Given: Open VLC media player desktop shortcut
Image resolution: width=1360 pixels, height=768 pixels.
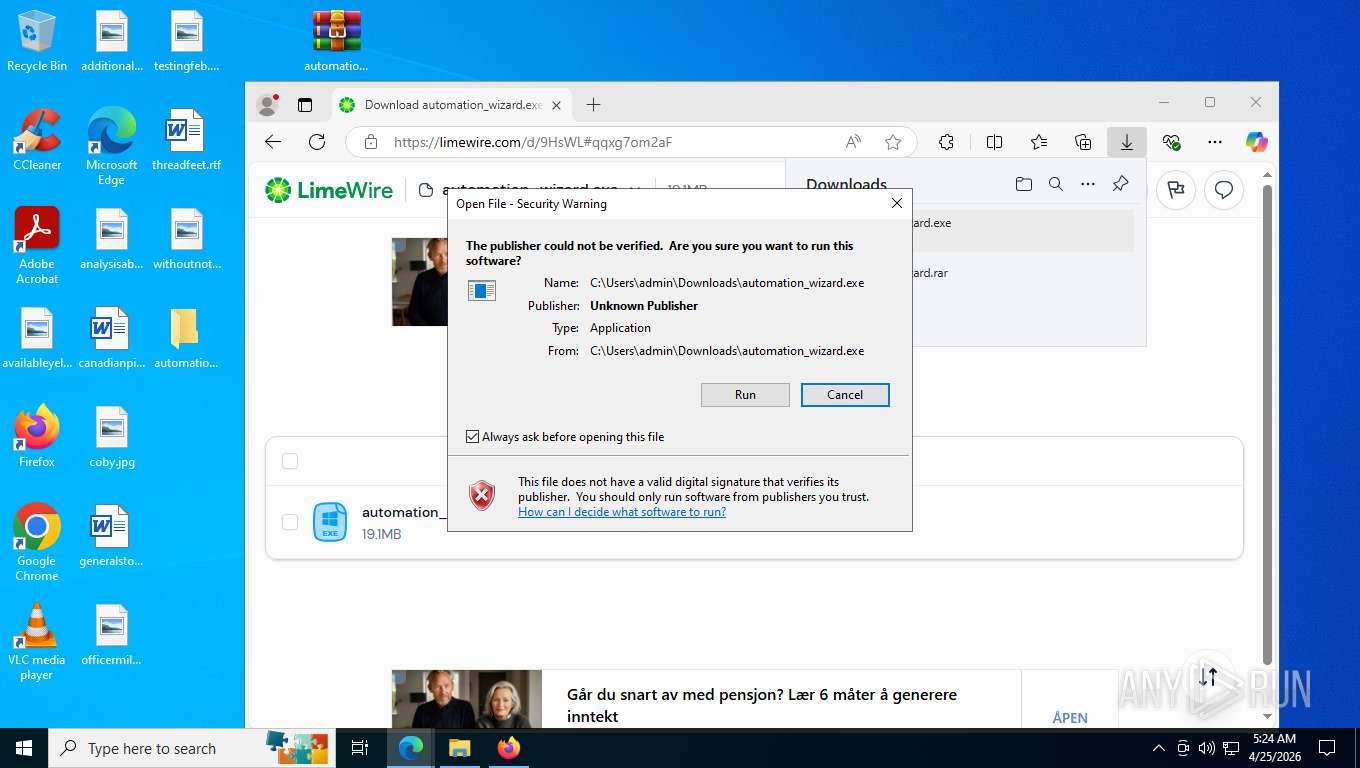Looking at the screenshot, I should point(37,642).
